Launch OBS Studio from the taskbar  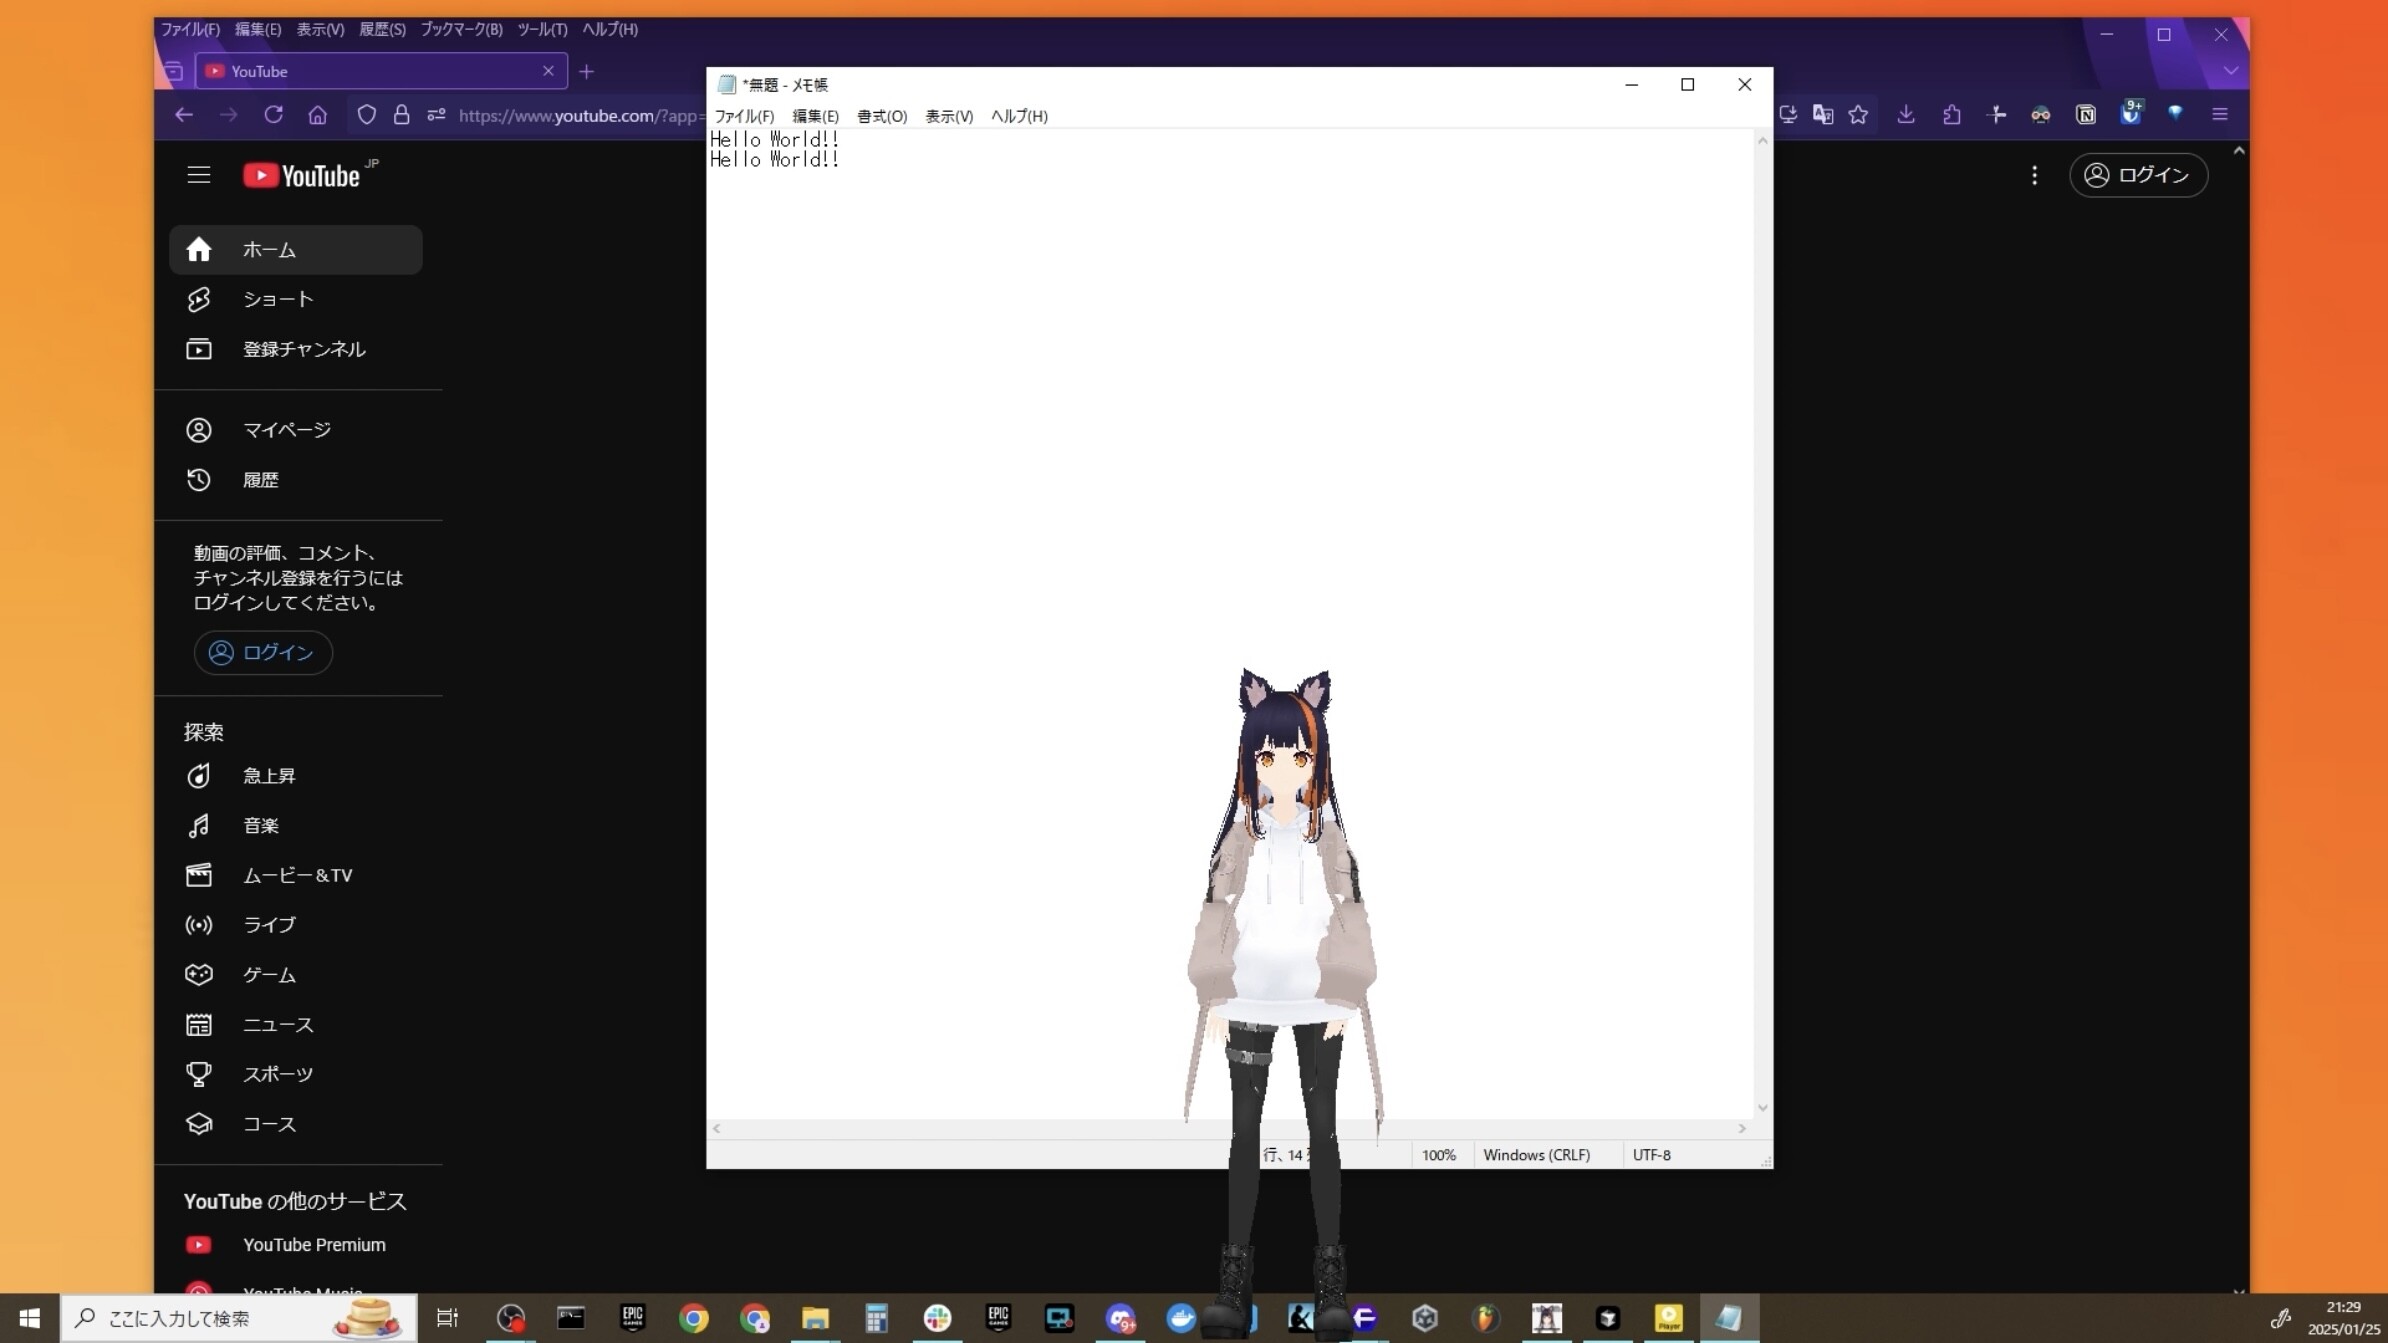510,1318
